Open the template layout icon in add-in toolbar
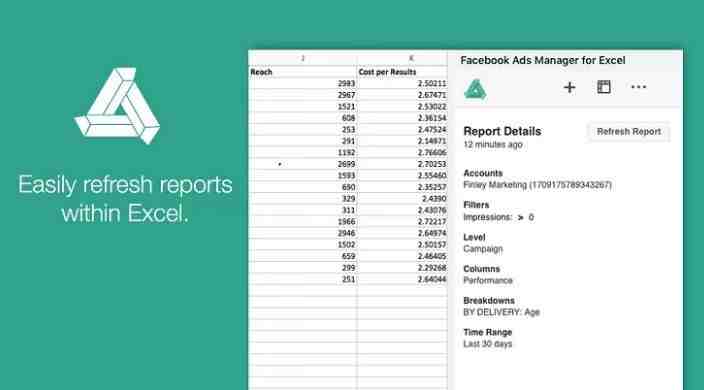The image size is (704, 390). tap(603, 87)
